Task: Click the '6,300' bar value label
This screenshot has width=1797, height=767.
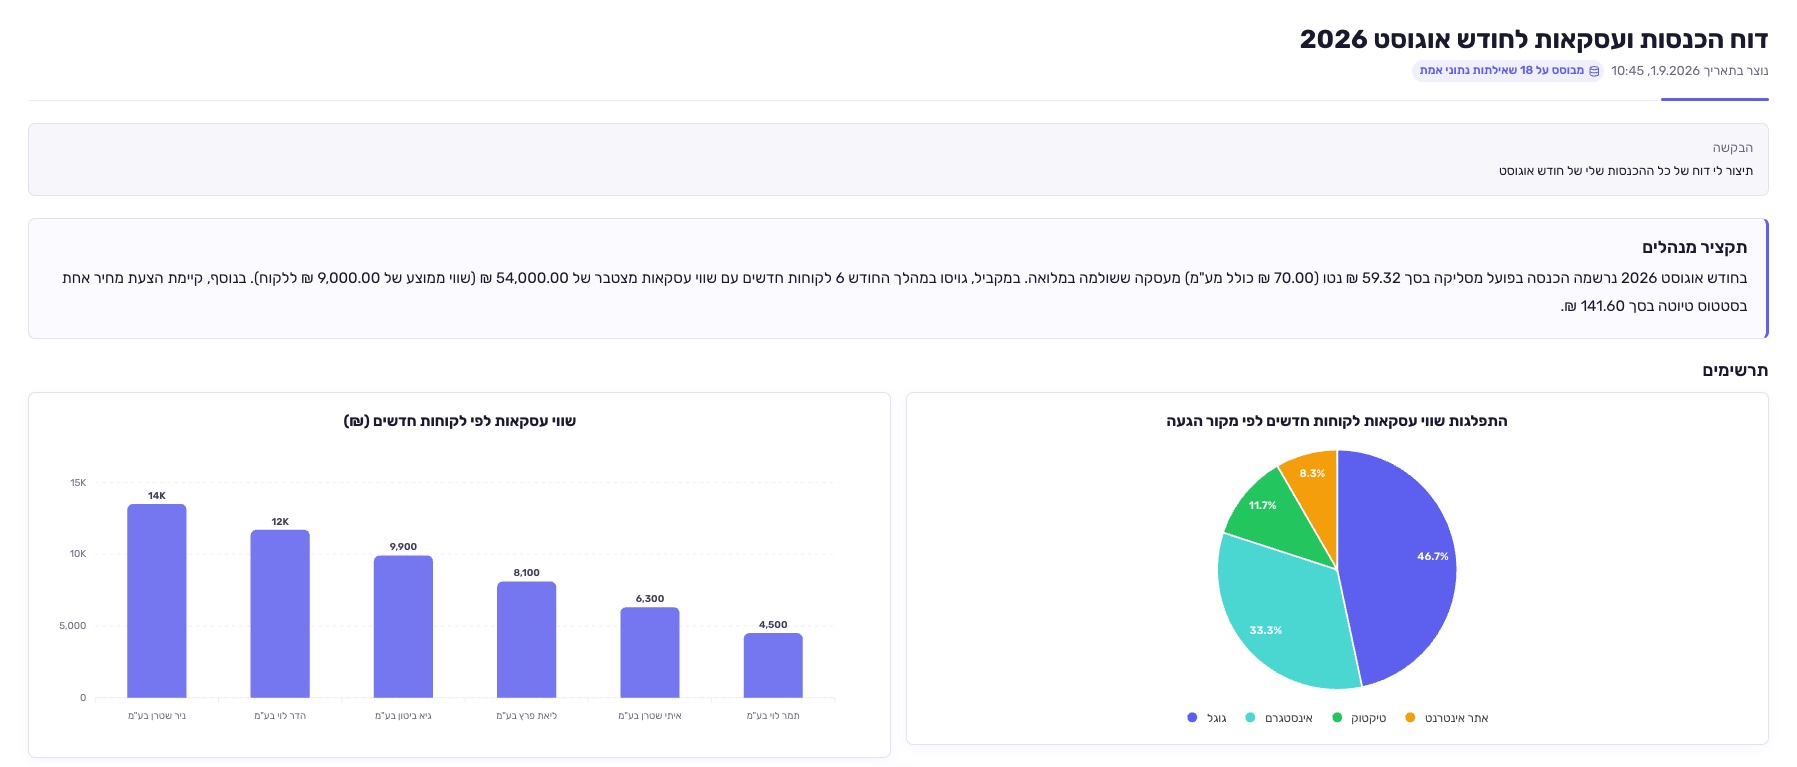Action: (650, 599)
